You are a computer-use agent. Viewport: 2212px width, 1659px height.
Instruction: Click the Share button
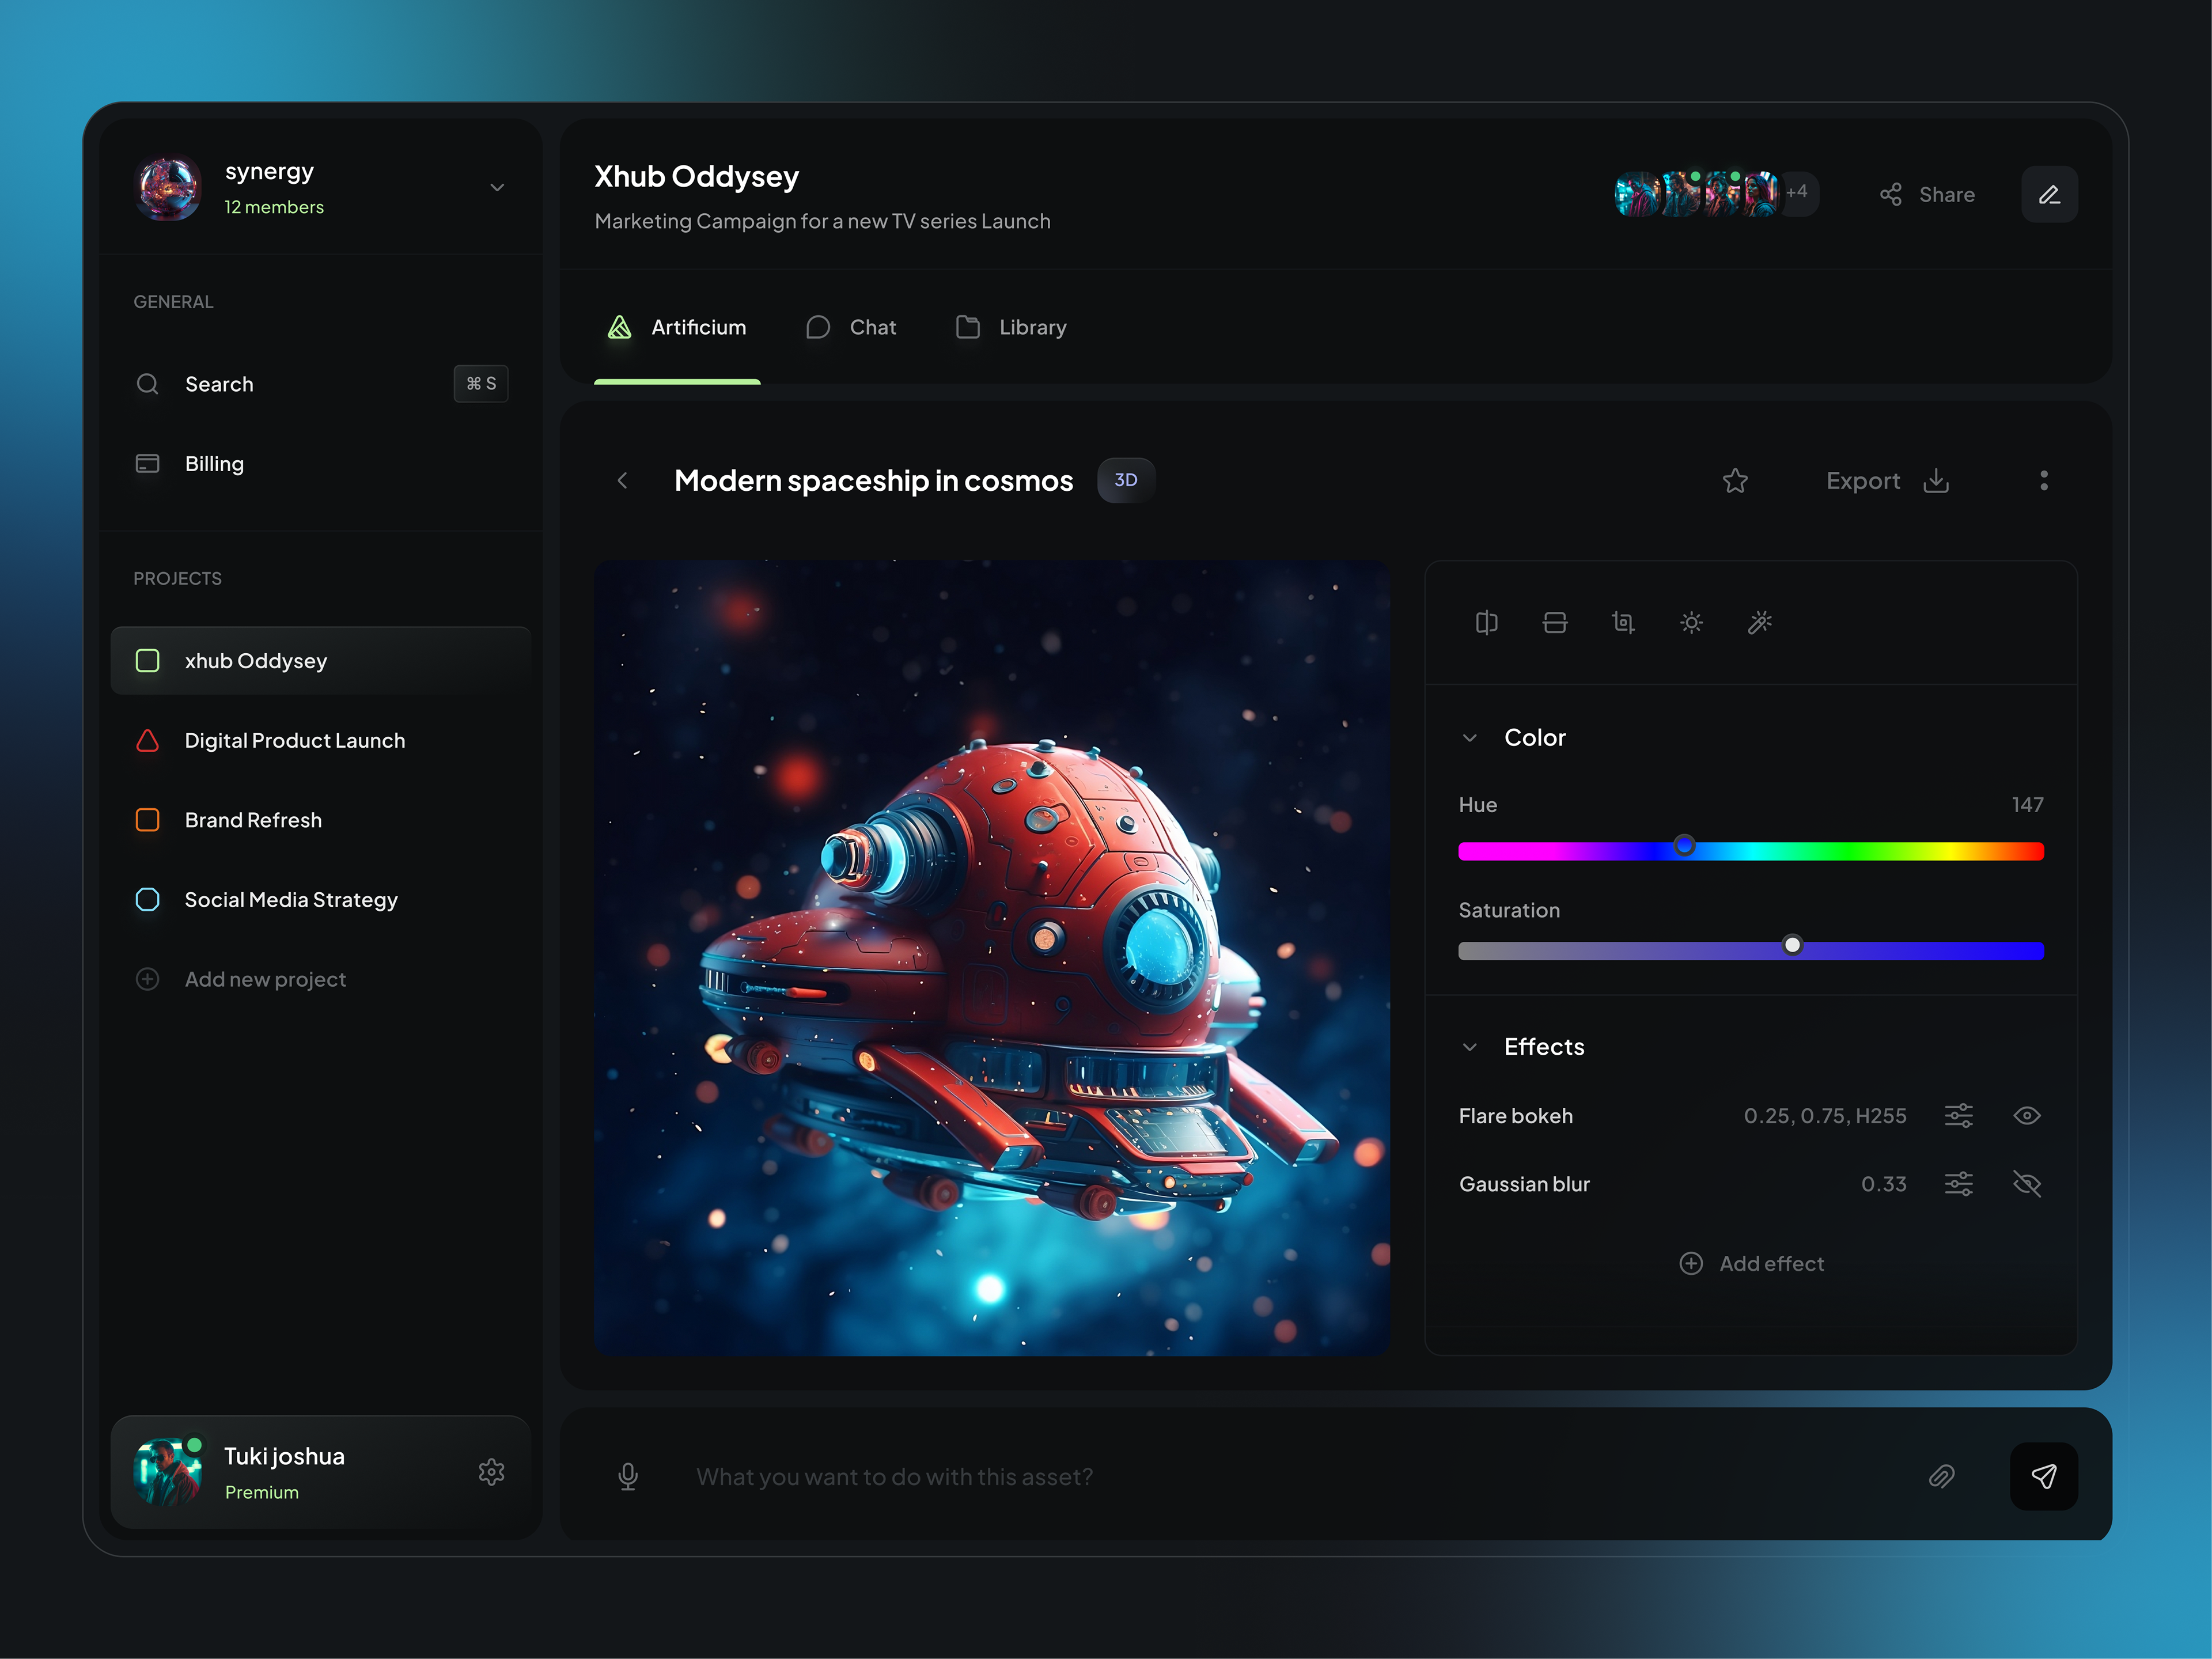tap(1927, 194)
